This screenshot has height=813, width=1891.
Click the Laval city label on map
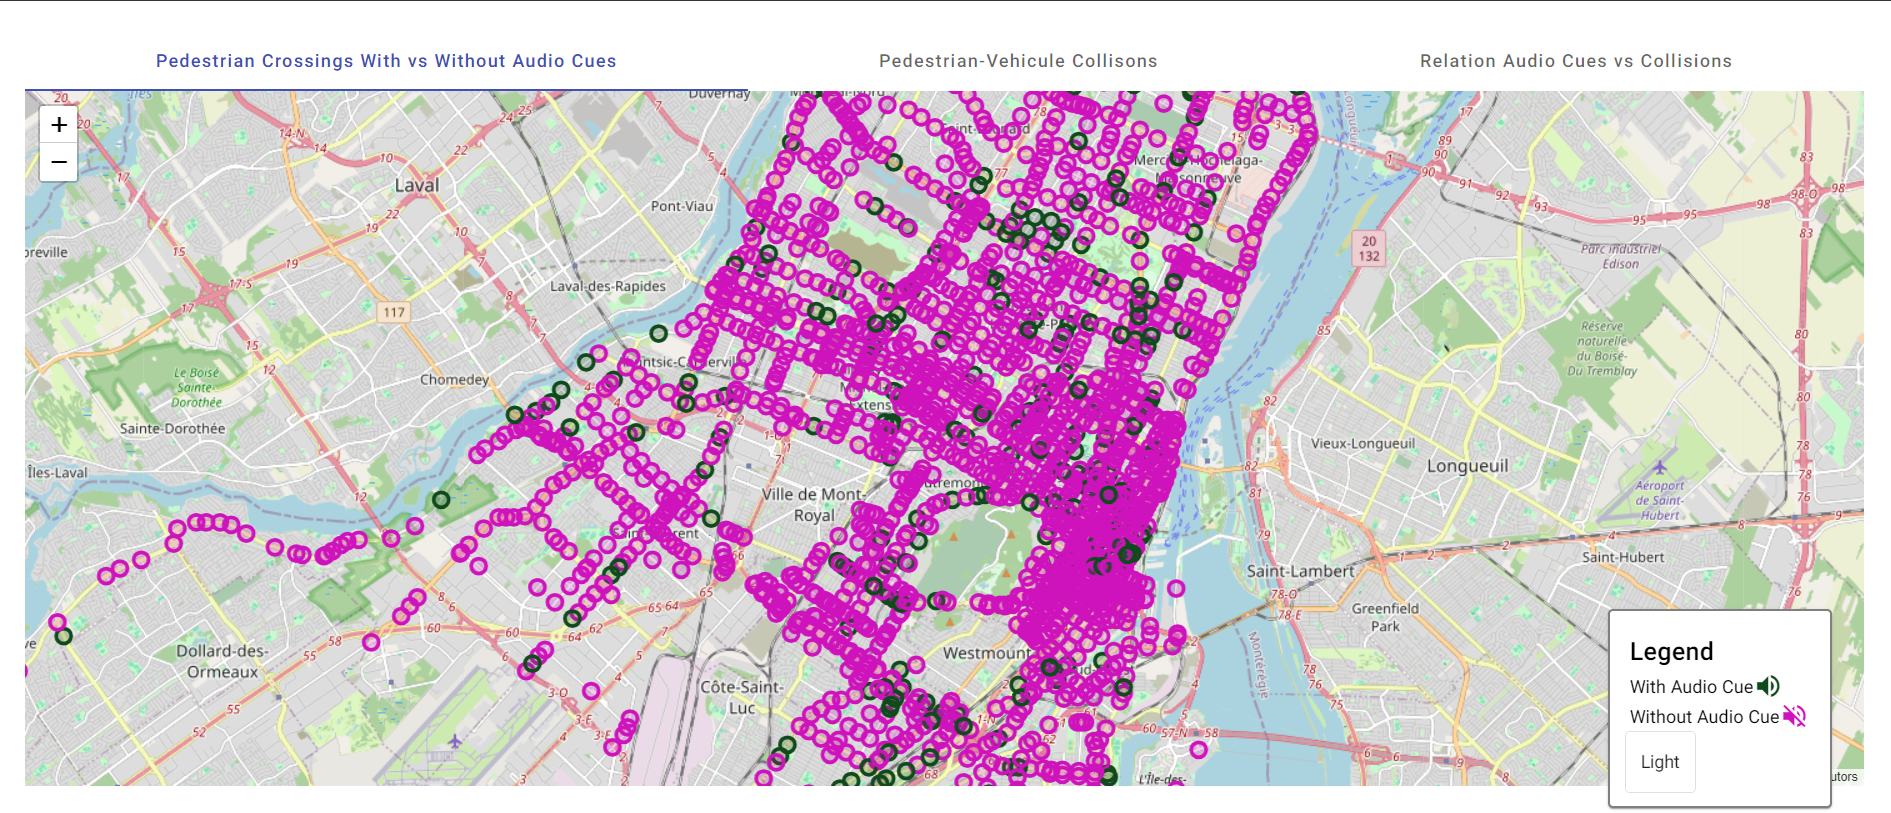[417, 185]
